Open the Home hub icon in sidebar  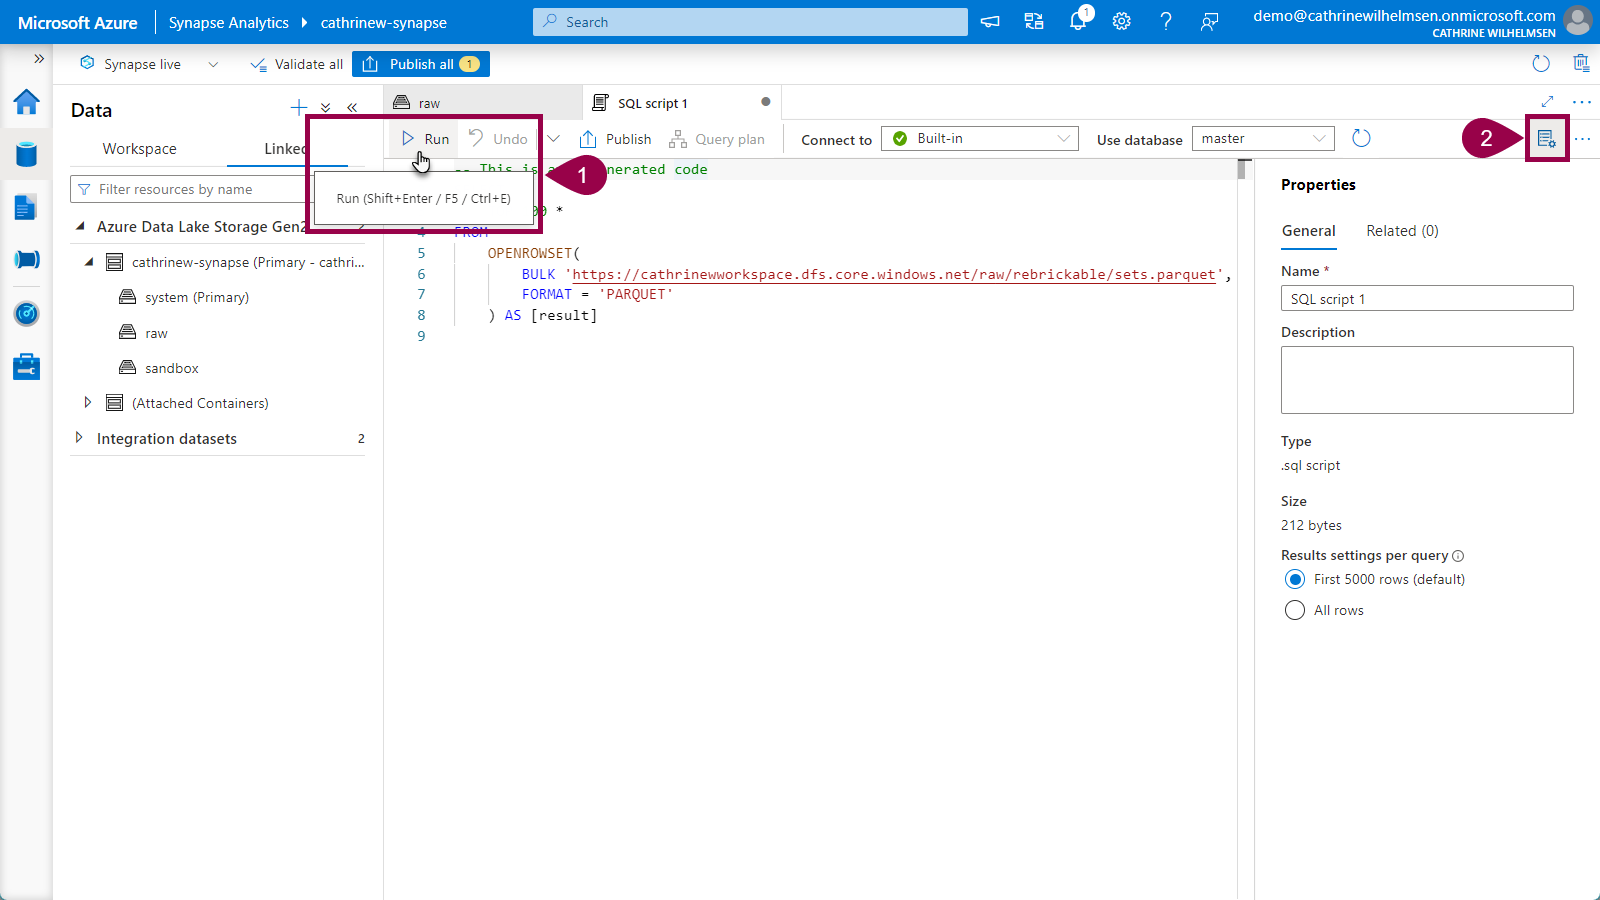pyautogui.click(x=27, y=102)
